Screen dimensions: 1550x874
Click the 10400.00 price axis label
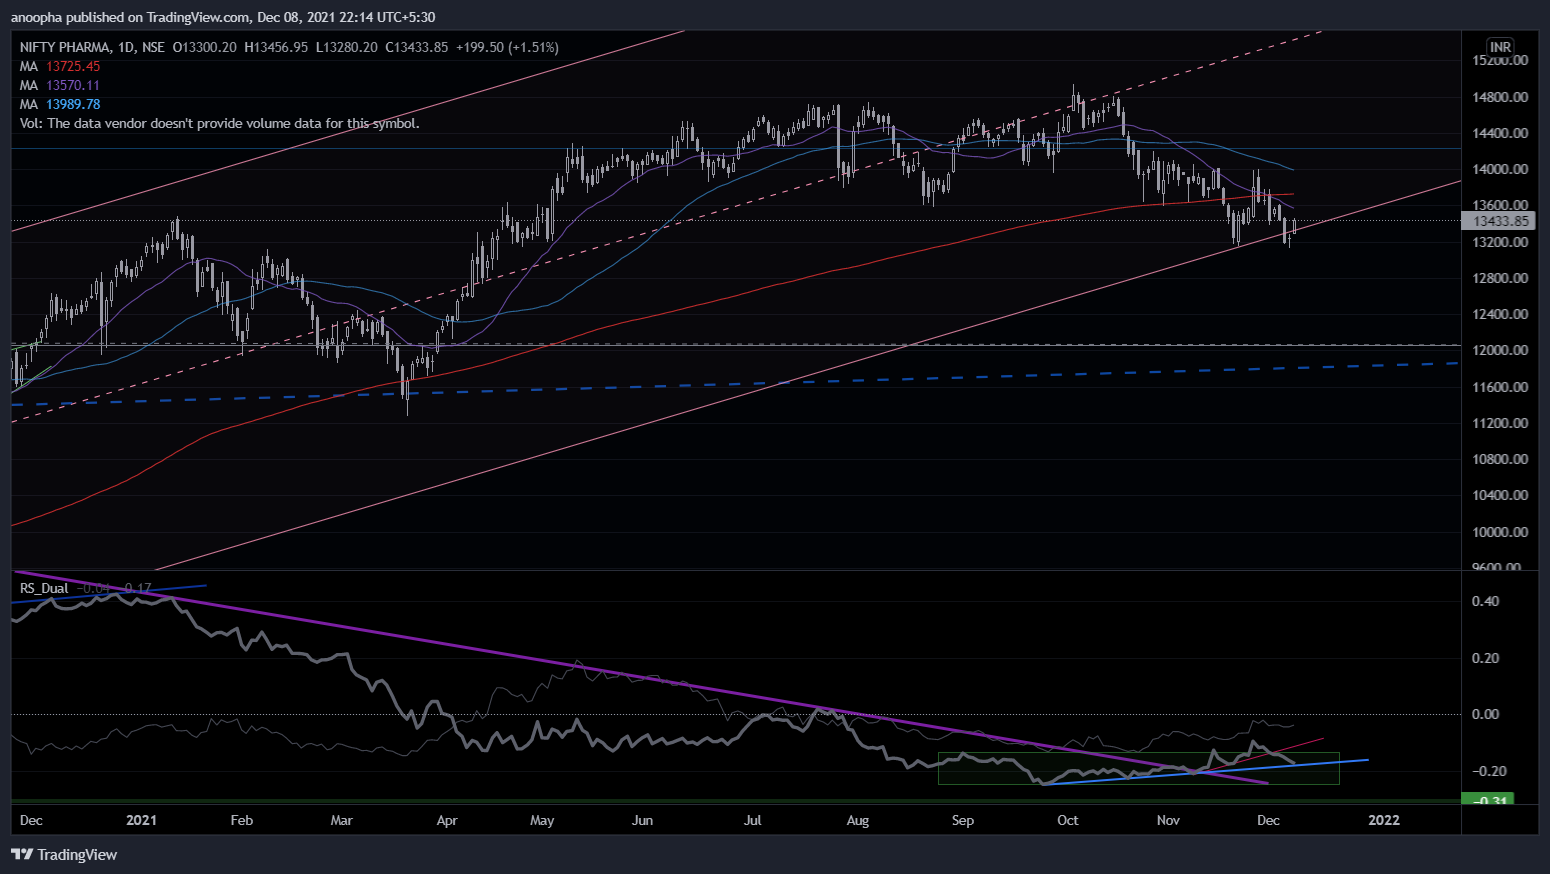(x=1500, y=495)
